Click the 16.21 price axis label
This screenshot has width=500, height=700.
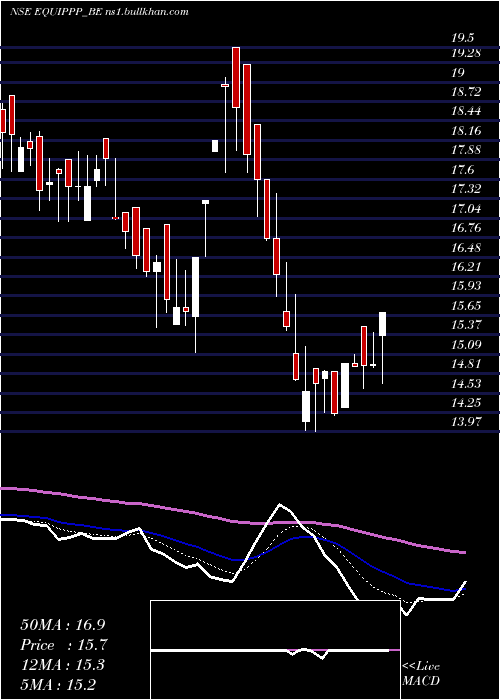(466, 267)
